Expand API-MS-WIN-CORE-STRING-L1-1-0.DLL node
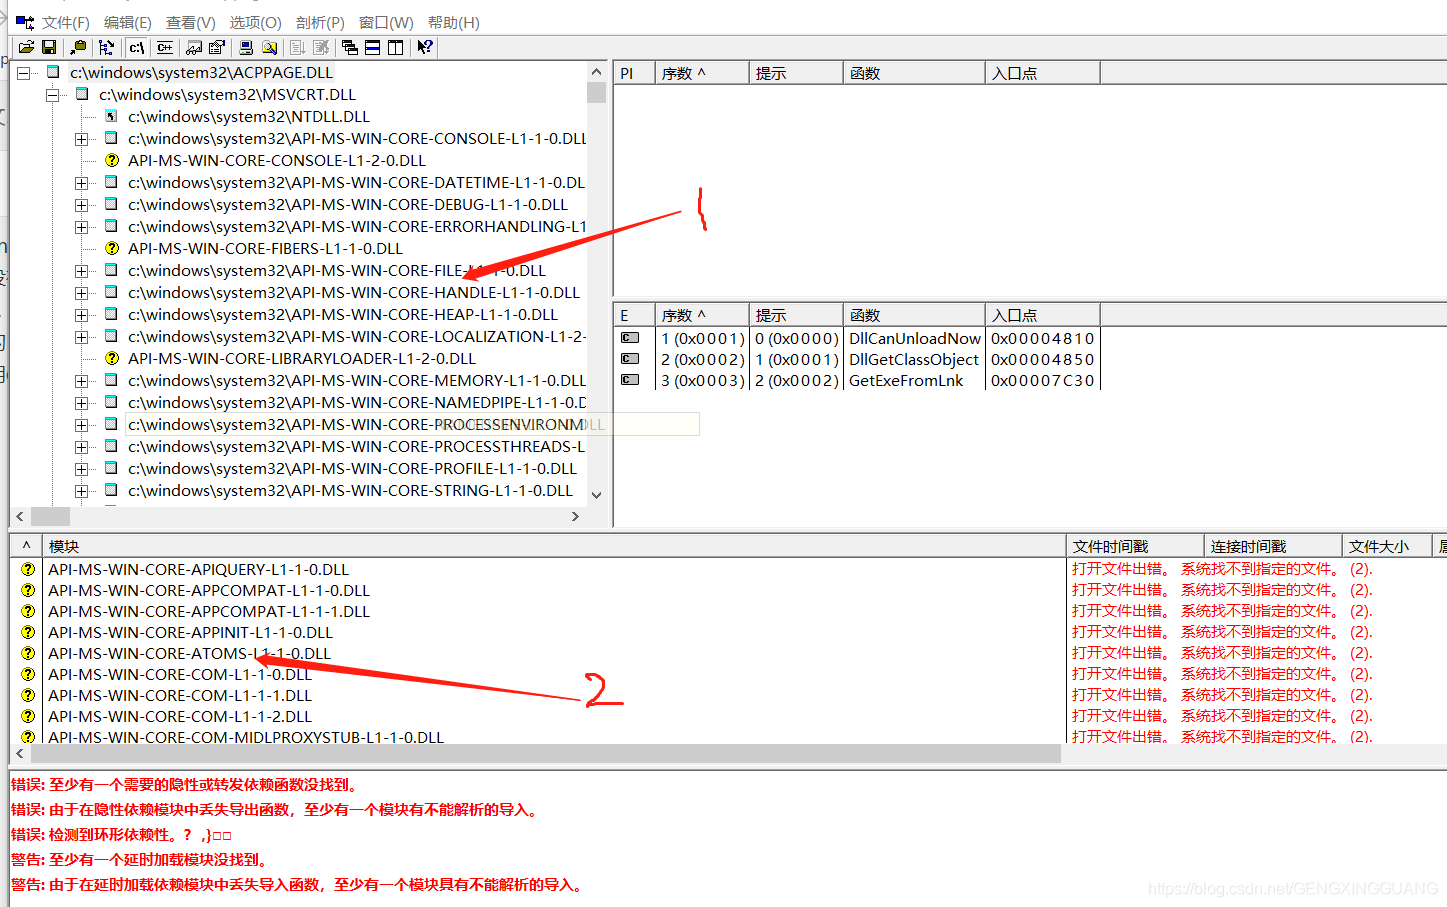 [x=81, y=491]
